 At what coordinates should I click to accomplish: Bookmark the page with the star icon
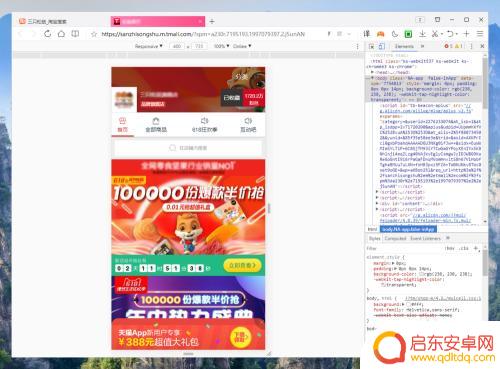pyautogui.click(x=94, y=34)
